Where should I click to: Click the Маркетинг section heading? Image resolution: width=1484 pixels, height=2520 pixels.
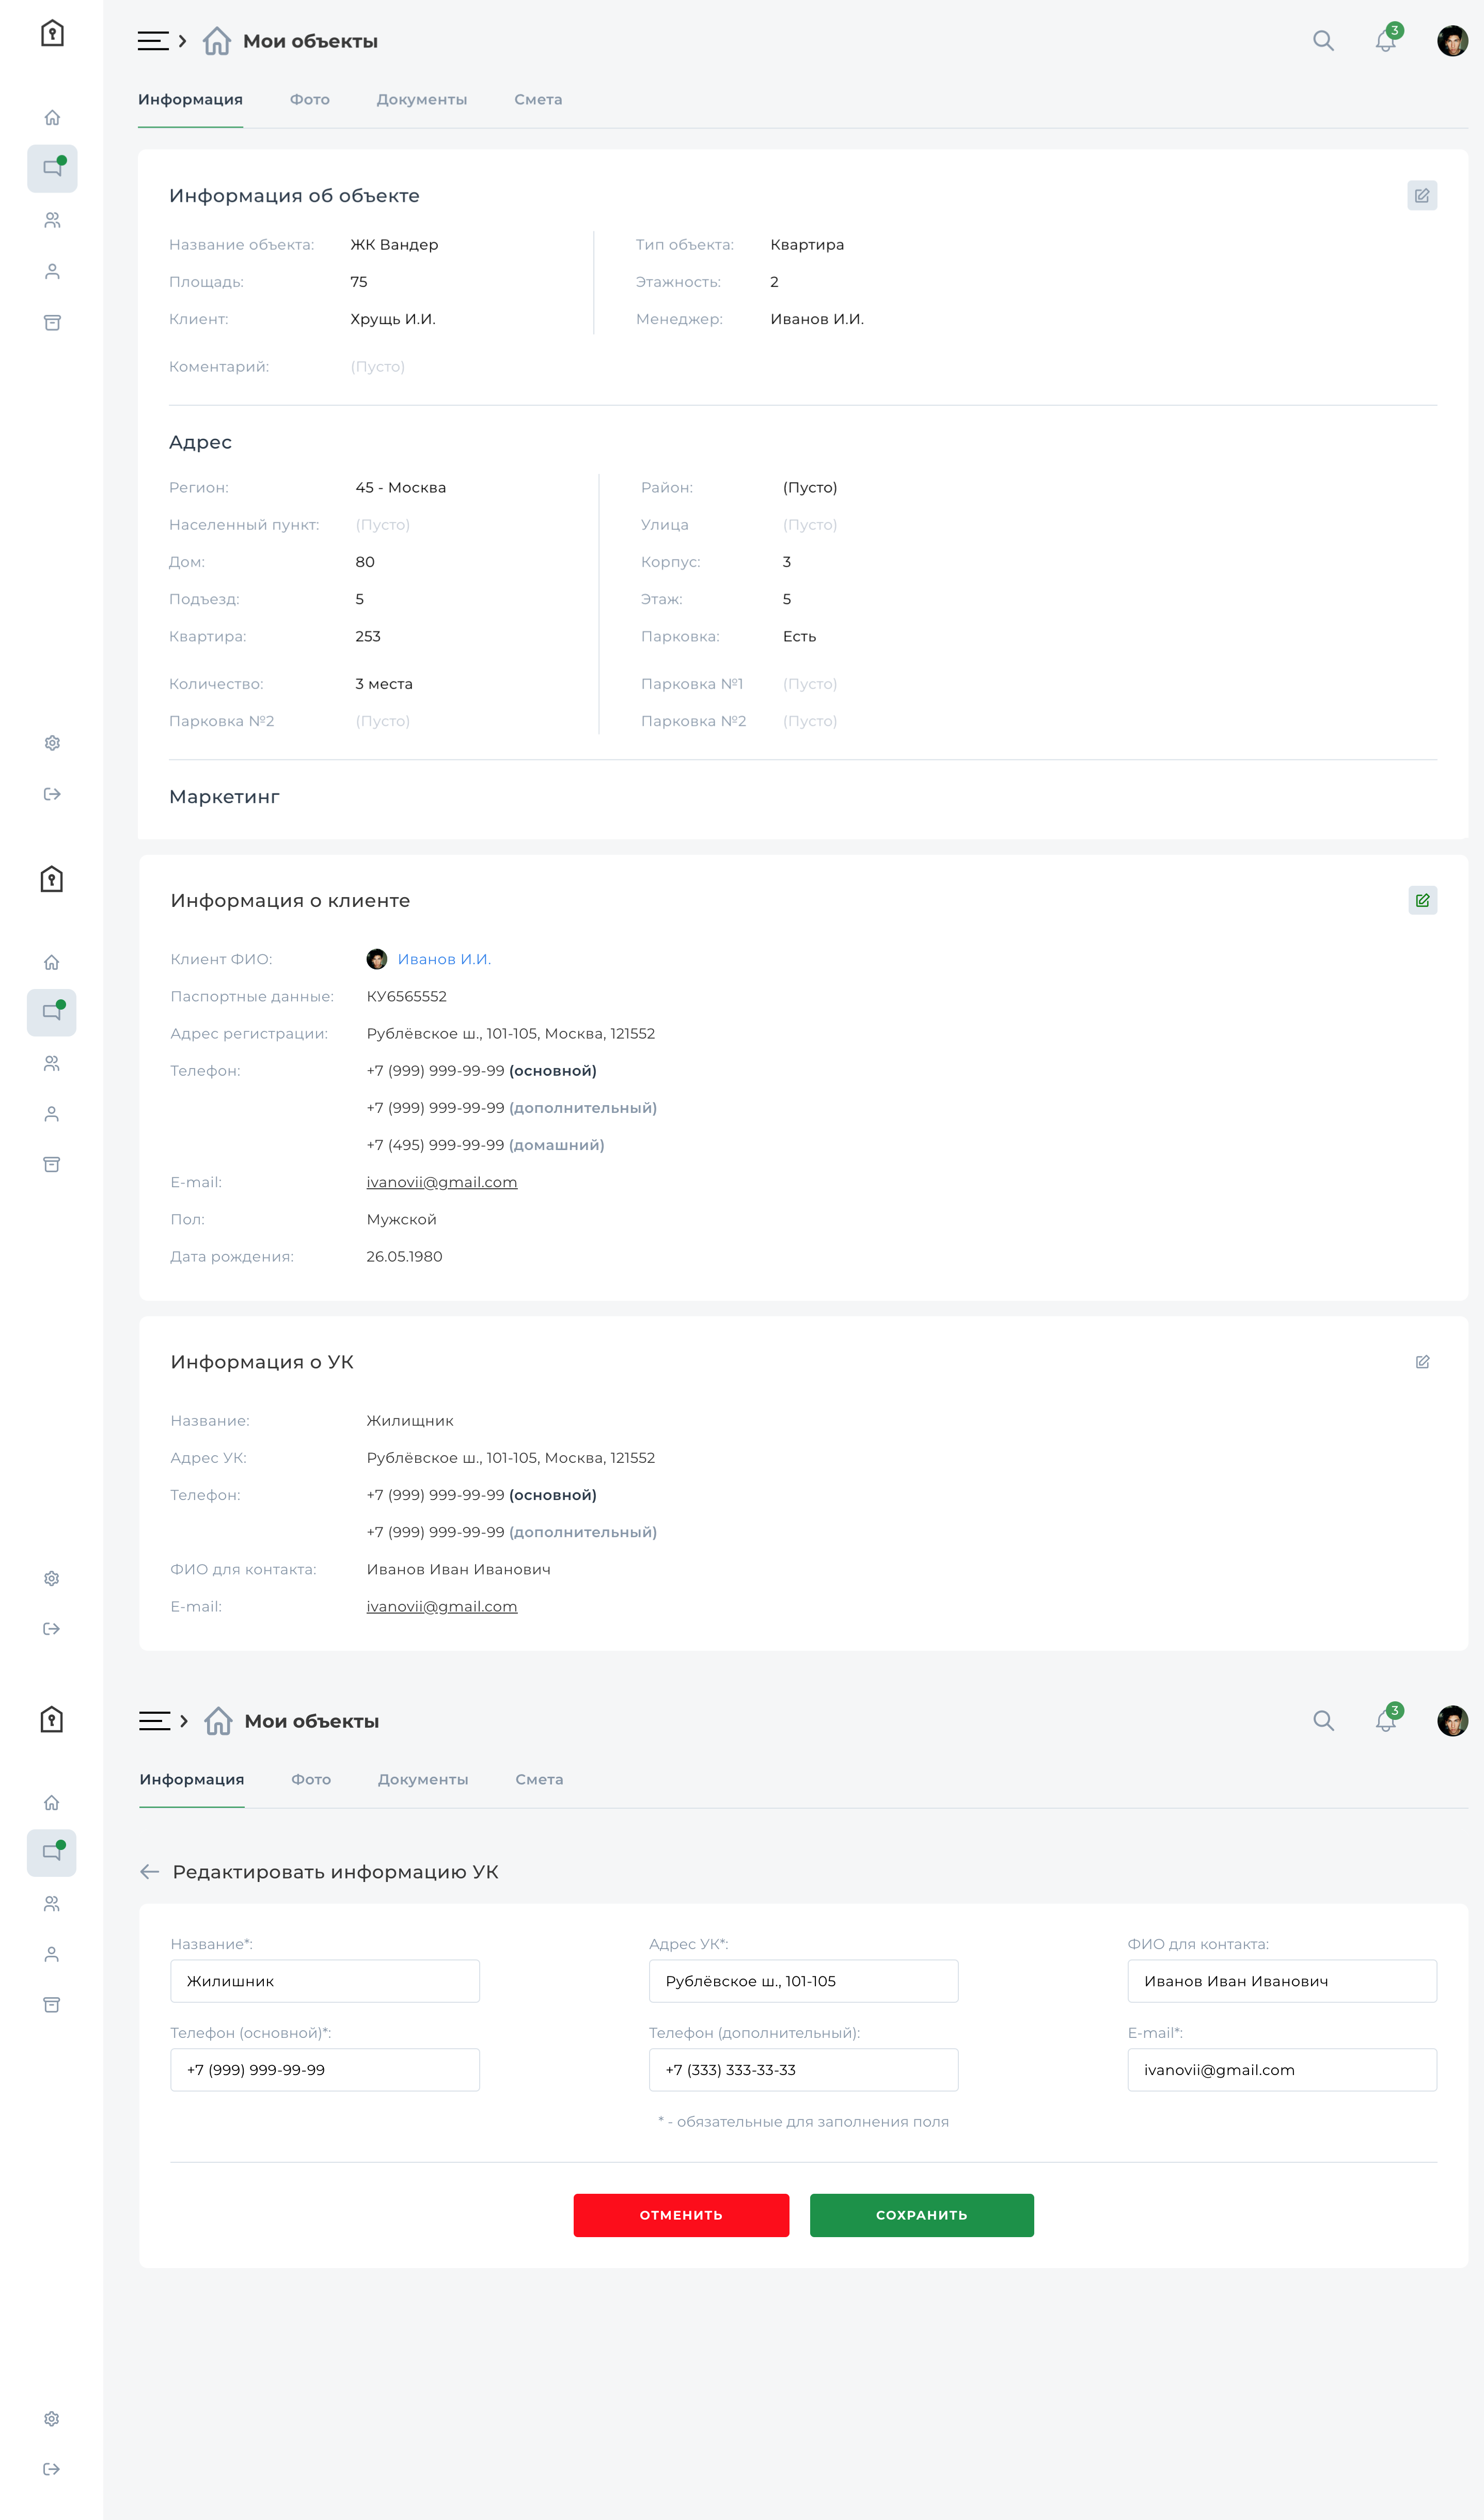pyautogui.click(x=224, y=797)
